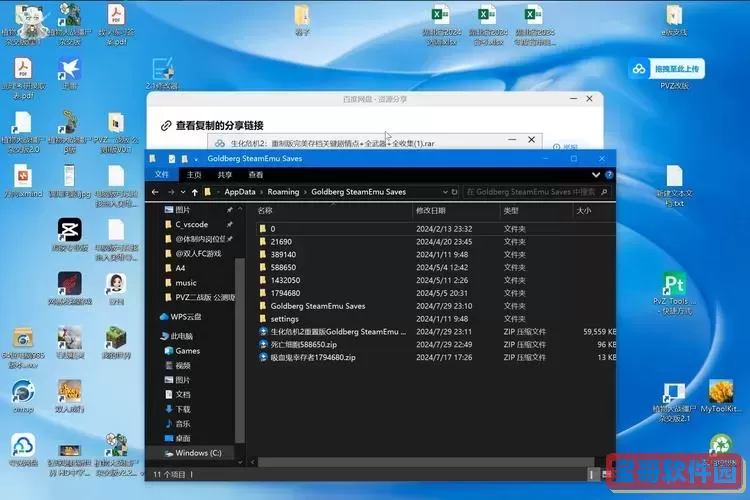The width and height of the screenshot is (750, 500).
Task: Open the Recycle Bin on the desktop
Action: click(x=720, y=449)
